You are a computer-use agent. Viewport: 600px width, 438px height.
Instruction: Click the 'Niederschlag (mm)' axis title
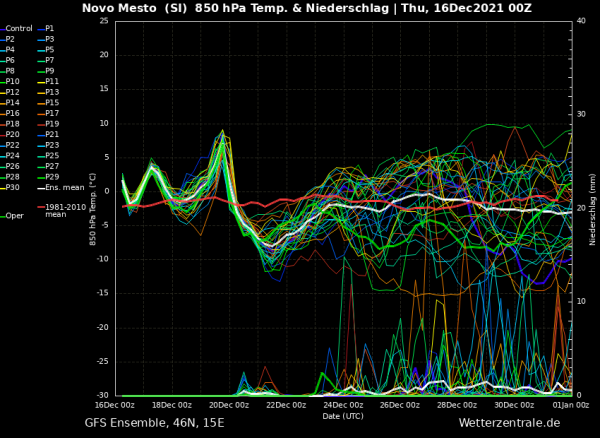tap(592, 209)
